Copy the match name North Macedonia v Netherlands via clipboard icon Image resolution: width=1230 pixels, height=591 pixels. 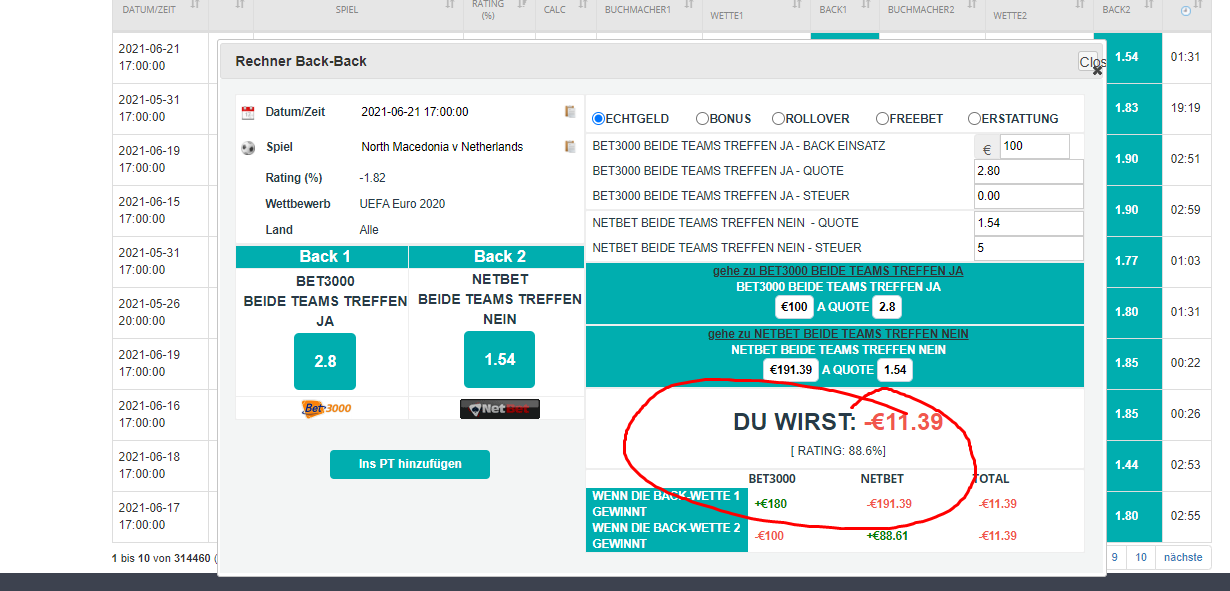570,147
